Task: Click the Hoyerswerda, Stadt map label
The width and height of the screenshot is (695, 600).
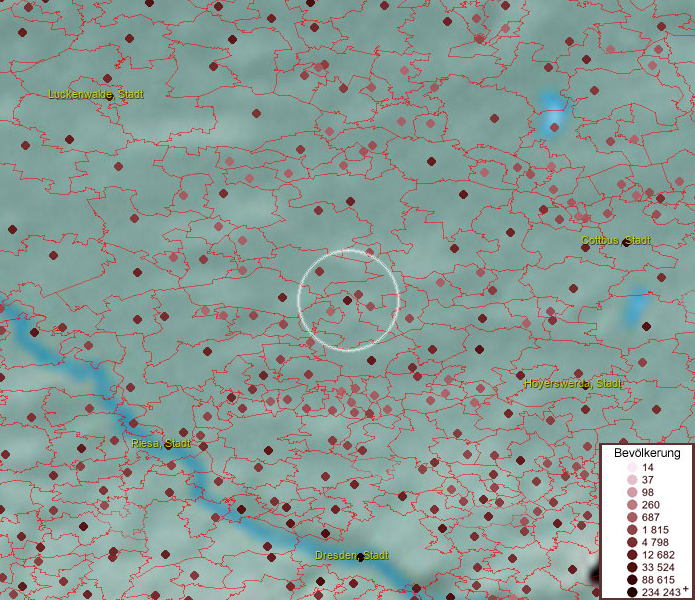Action: pyautogui.click(x=573, y=383)
